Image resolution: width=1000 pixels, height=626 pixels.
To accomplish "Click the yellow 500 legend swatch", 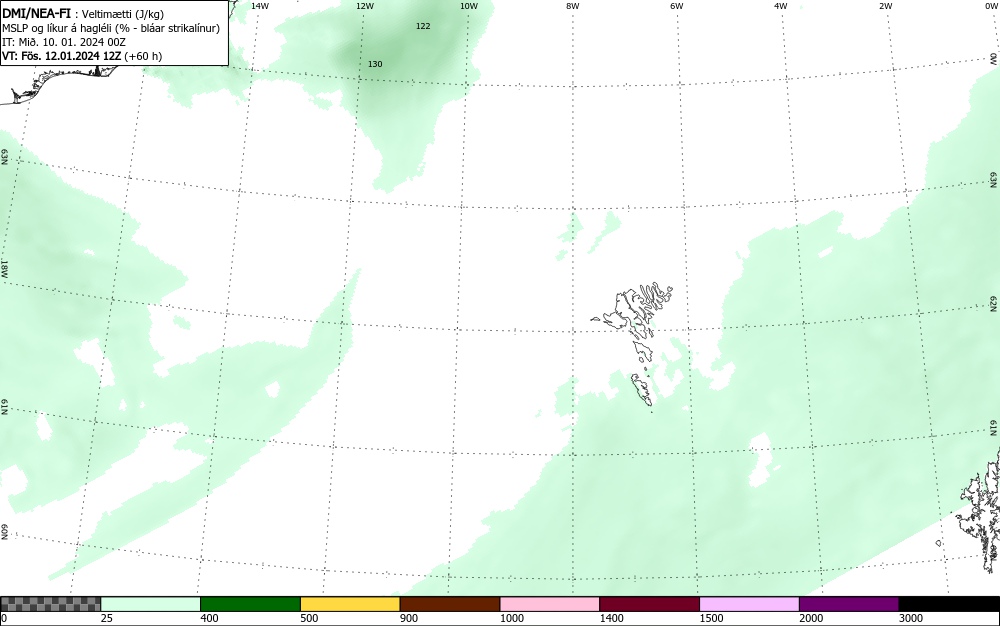I will 350,604.
